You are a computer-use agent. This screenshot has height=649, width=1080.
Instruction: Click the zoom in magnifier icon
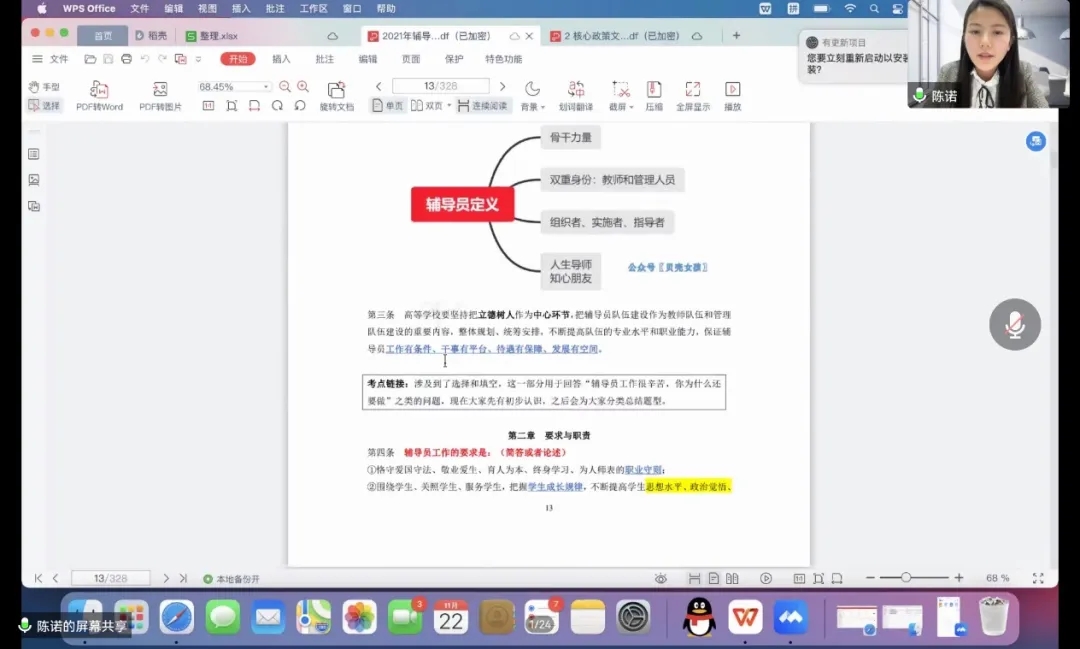(303, 87)
